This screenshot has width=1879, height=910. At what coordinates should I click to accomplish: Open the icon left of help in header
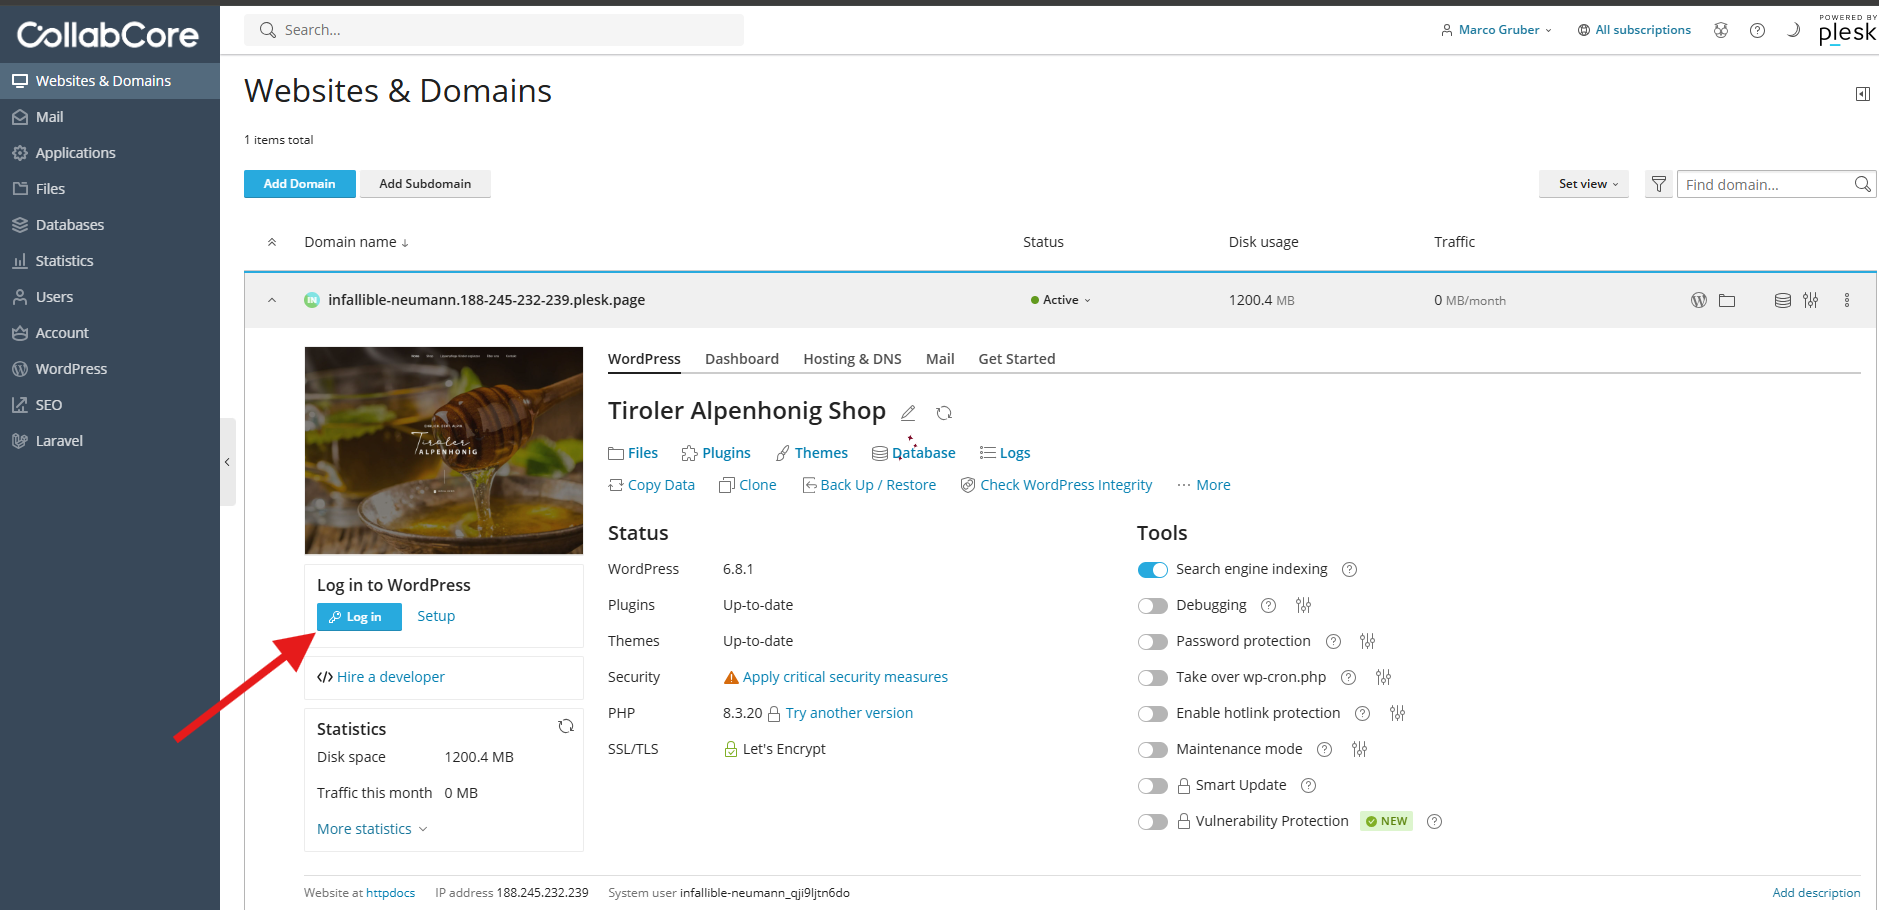pyautogui.click(x=1720, y=30)
